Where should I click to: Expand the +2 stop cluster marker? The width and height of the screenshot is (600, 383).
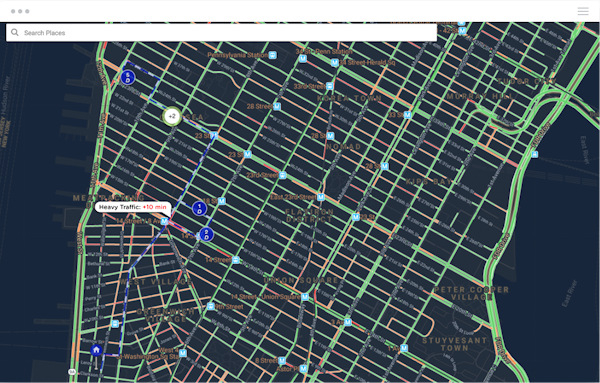[x=172, y=116]
